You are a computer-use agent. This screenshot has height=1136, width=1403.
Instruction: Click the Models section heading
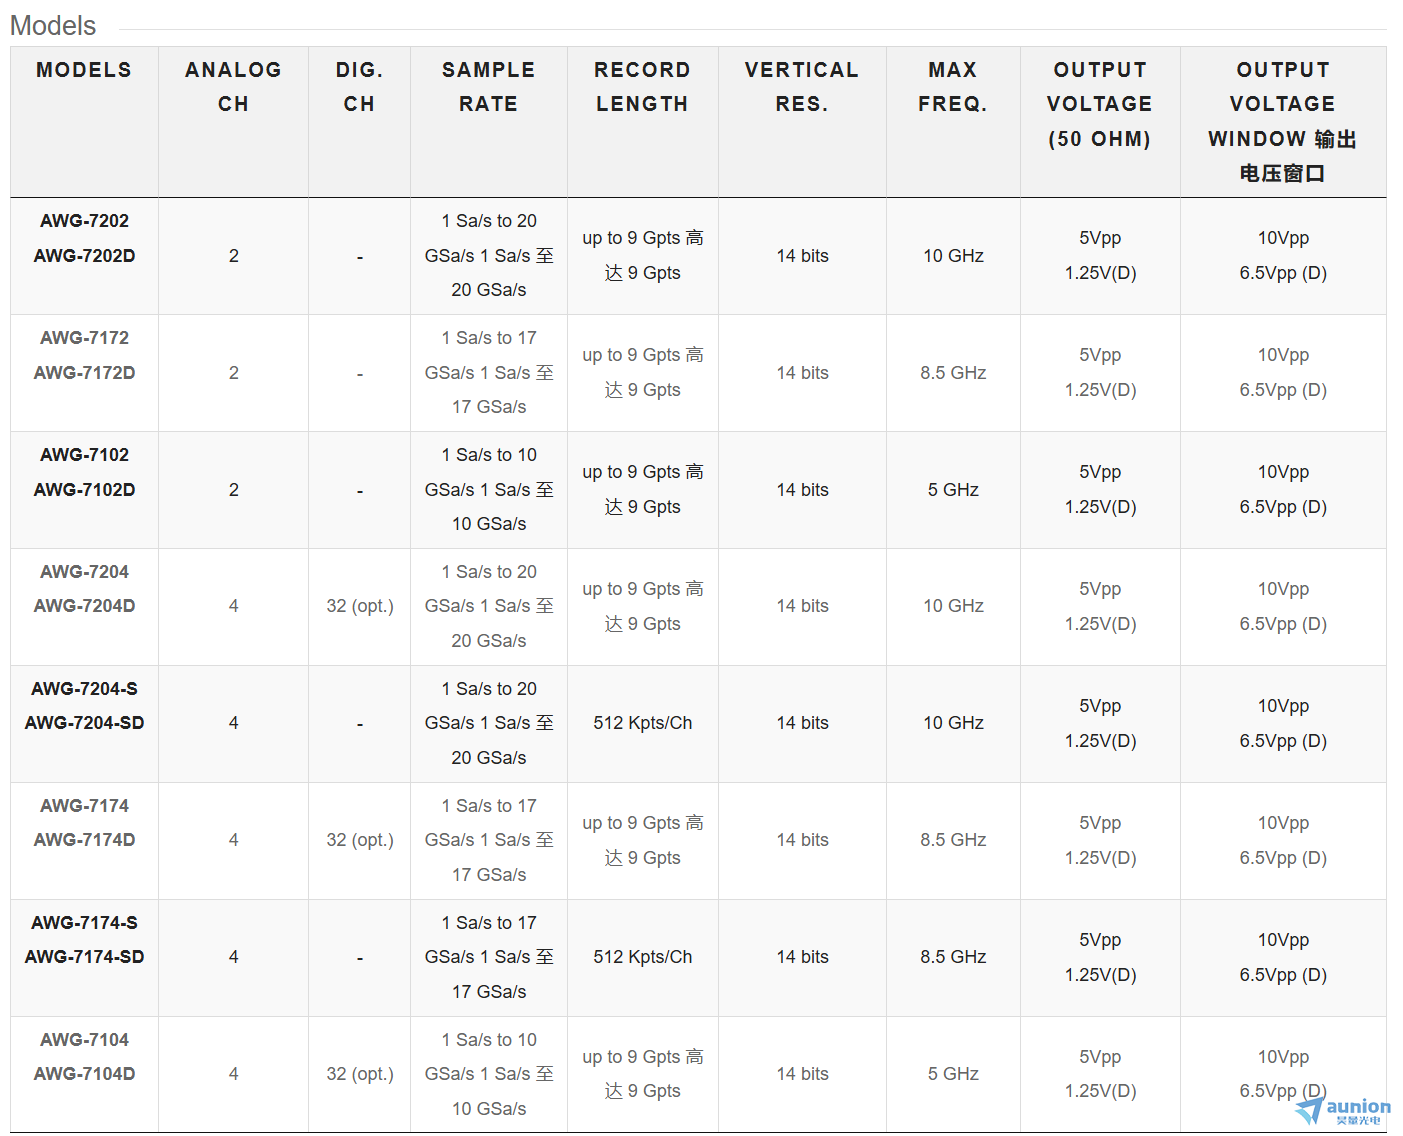tap(53, 26)
